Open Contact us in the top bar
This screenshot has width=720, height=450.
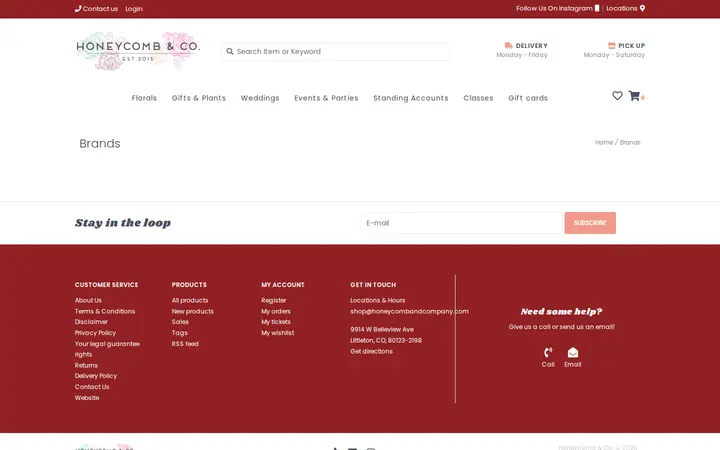[x=96, y=9]
